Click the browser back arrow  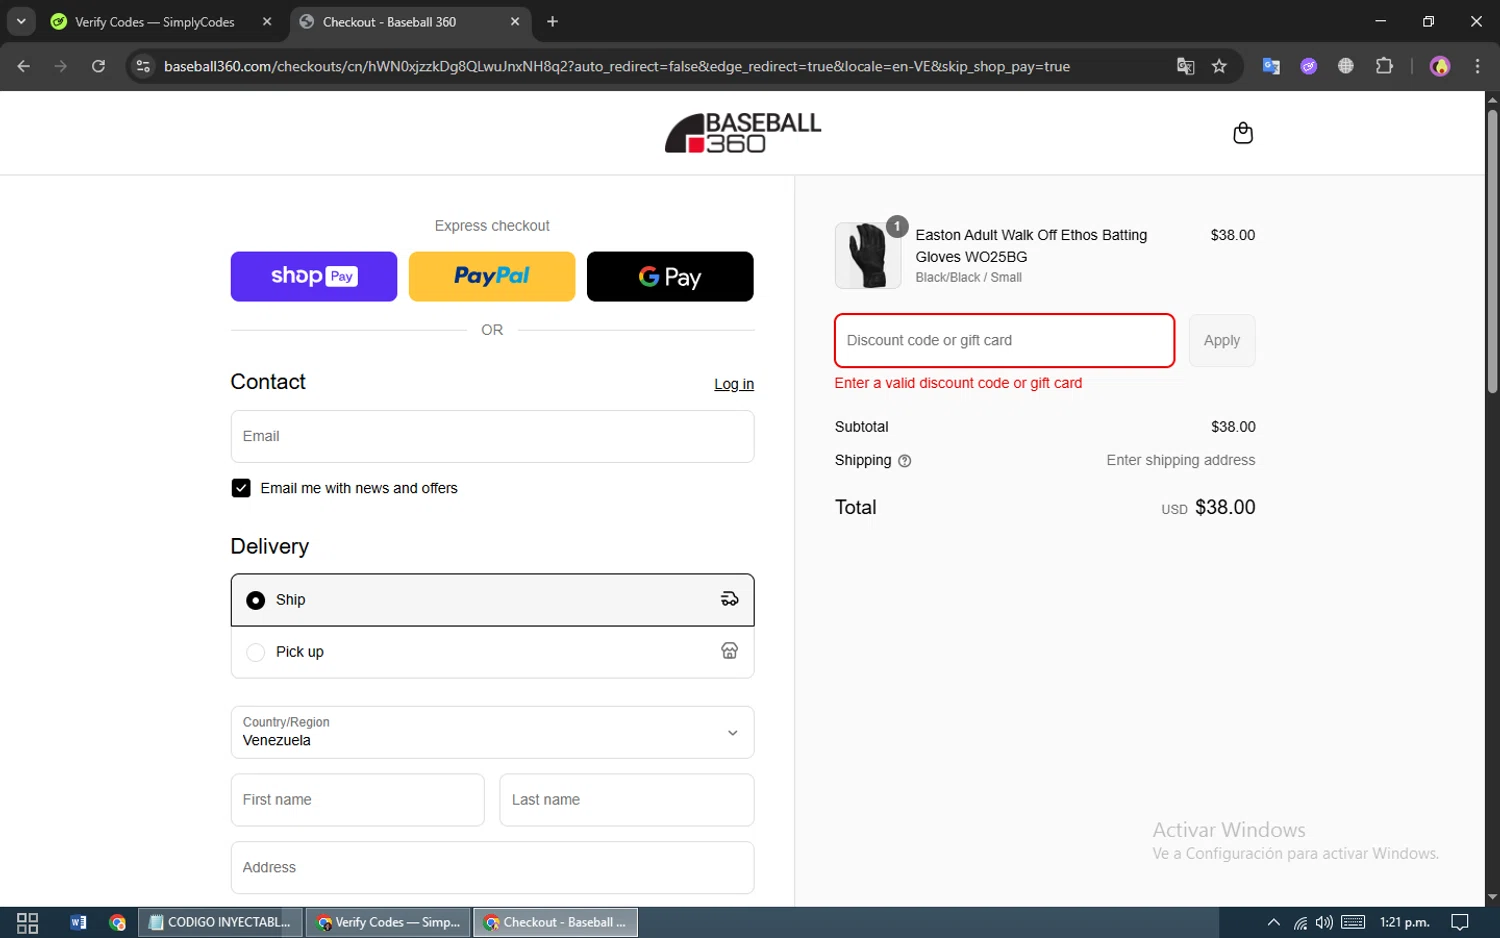tap(24, 66)
